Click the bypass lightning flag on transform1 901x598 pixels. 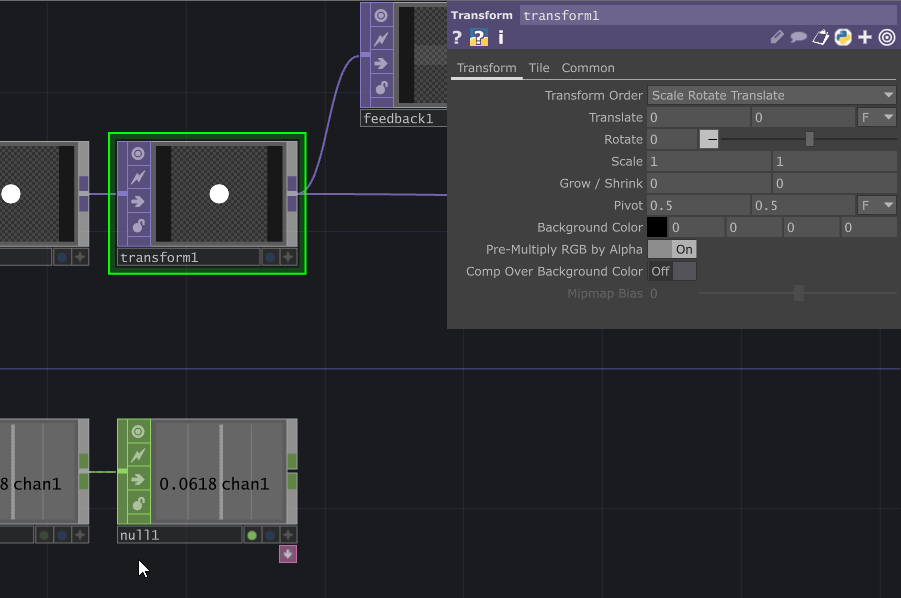(136, 176)
